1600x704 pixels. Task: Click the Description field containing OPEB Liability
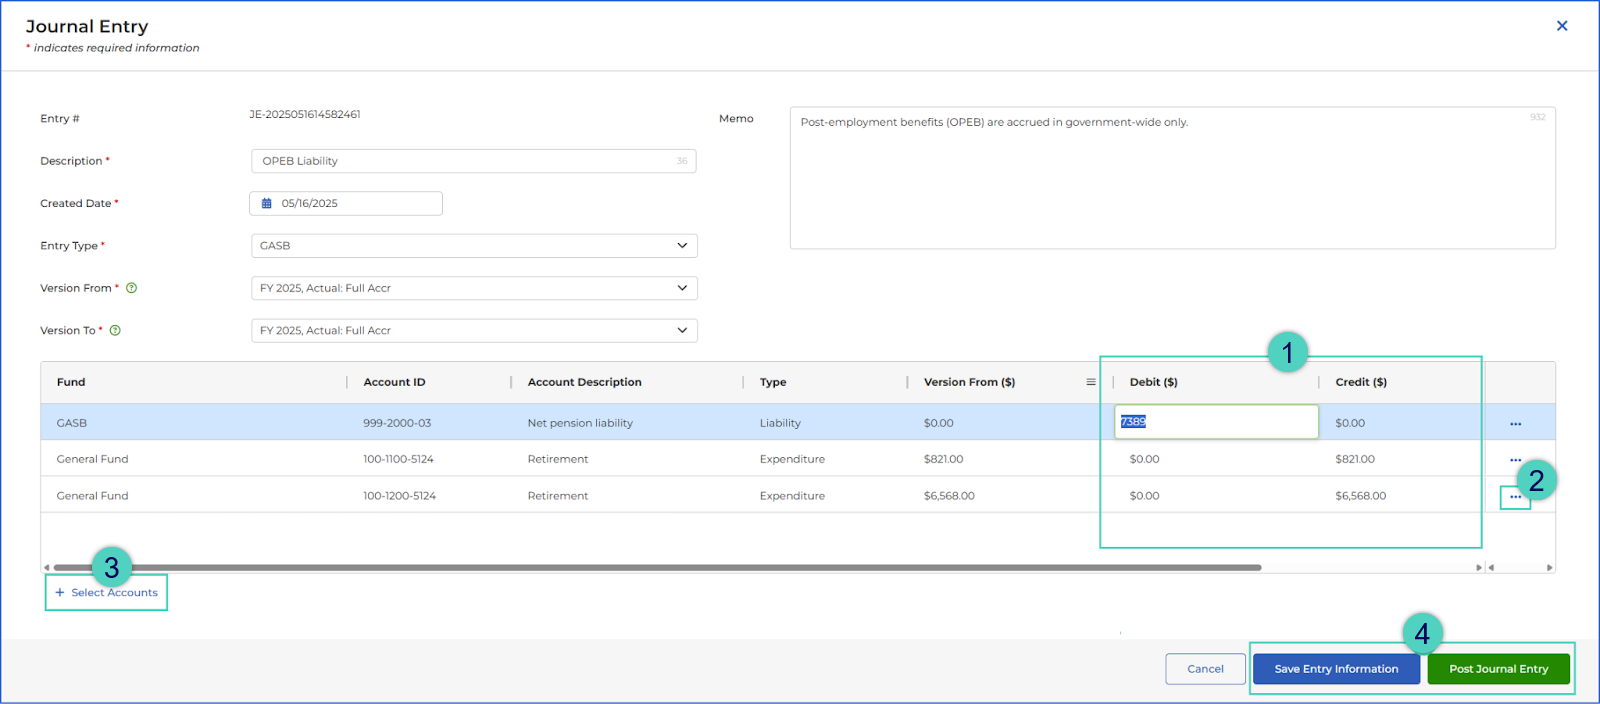(474, 161)
